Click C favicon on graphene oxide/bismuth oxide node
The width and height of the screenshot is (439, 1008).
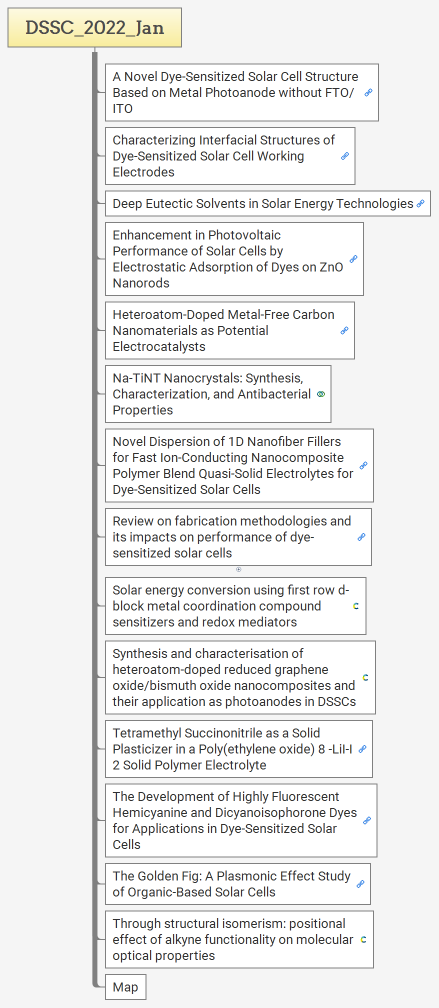(365, 677)
